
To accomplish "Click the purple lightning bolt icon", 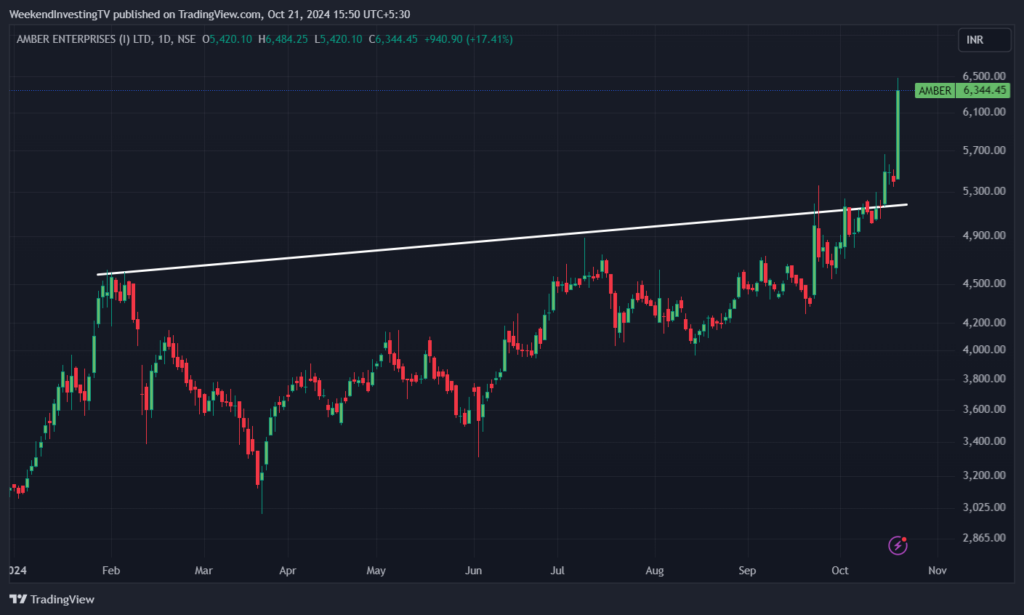I will 898,545.
